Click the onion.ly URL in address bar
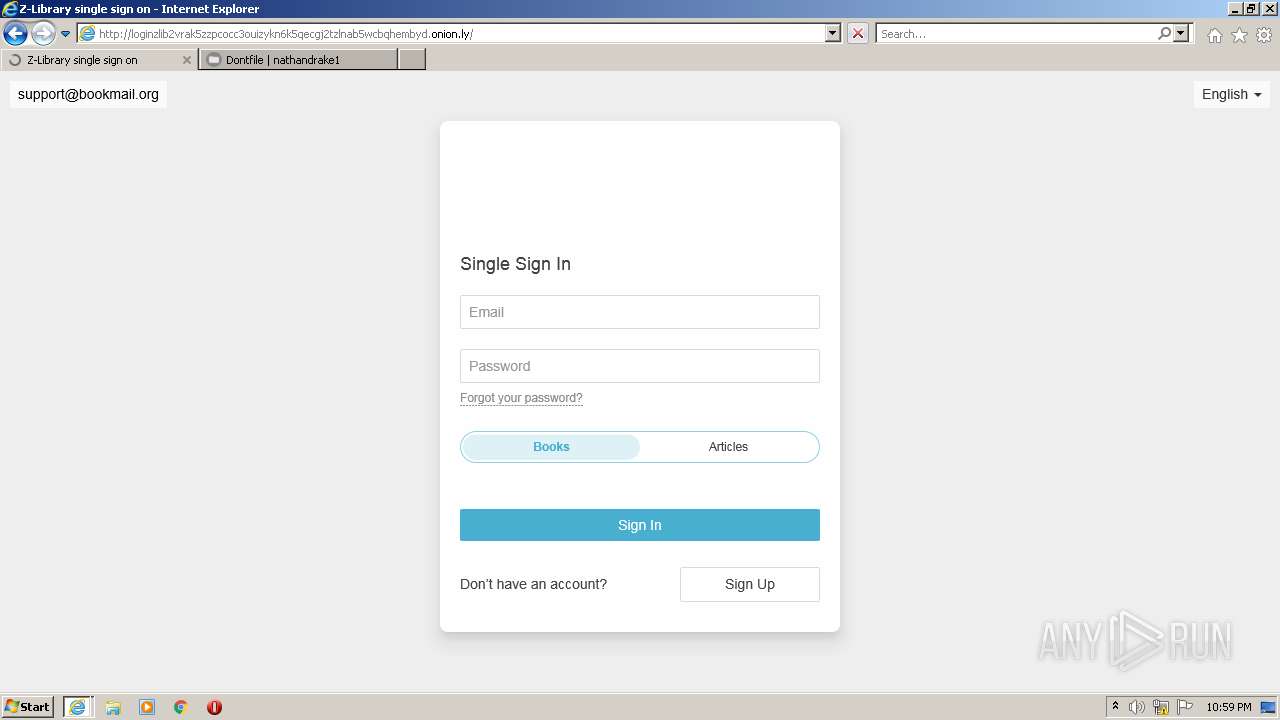This screenshot has height=720, width=1280. (285, 34)
